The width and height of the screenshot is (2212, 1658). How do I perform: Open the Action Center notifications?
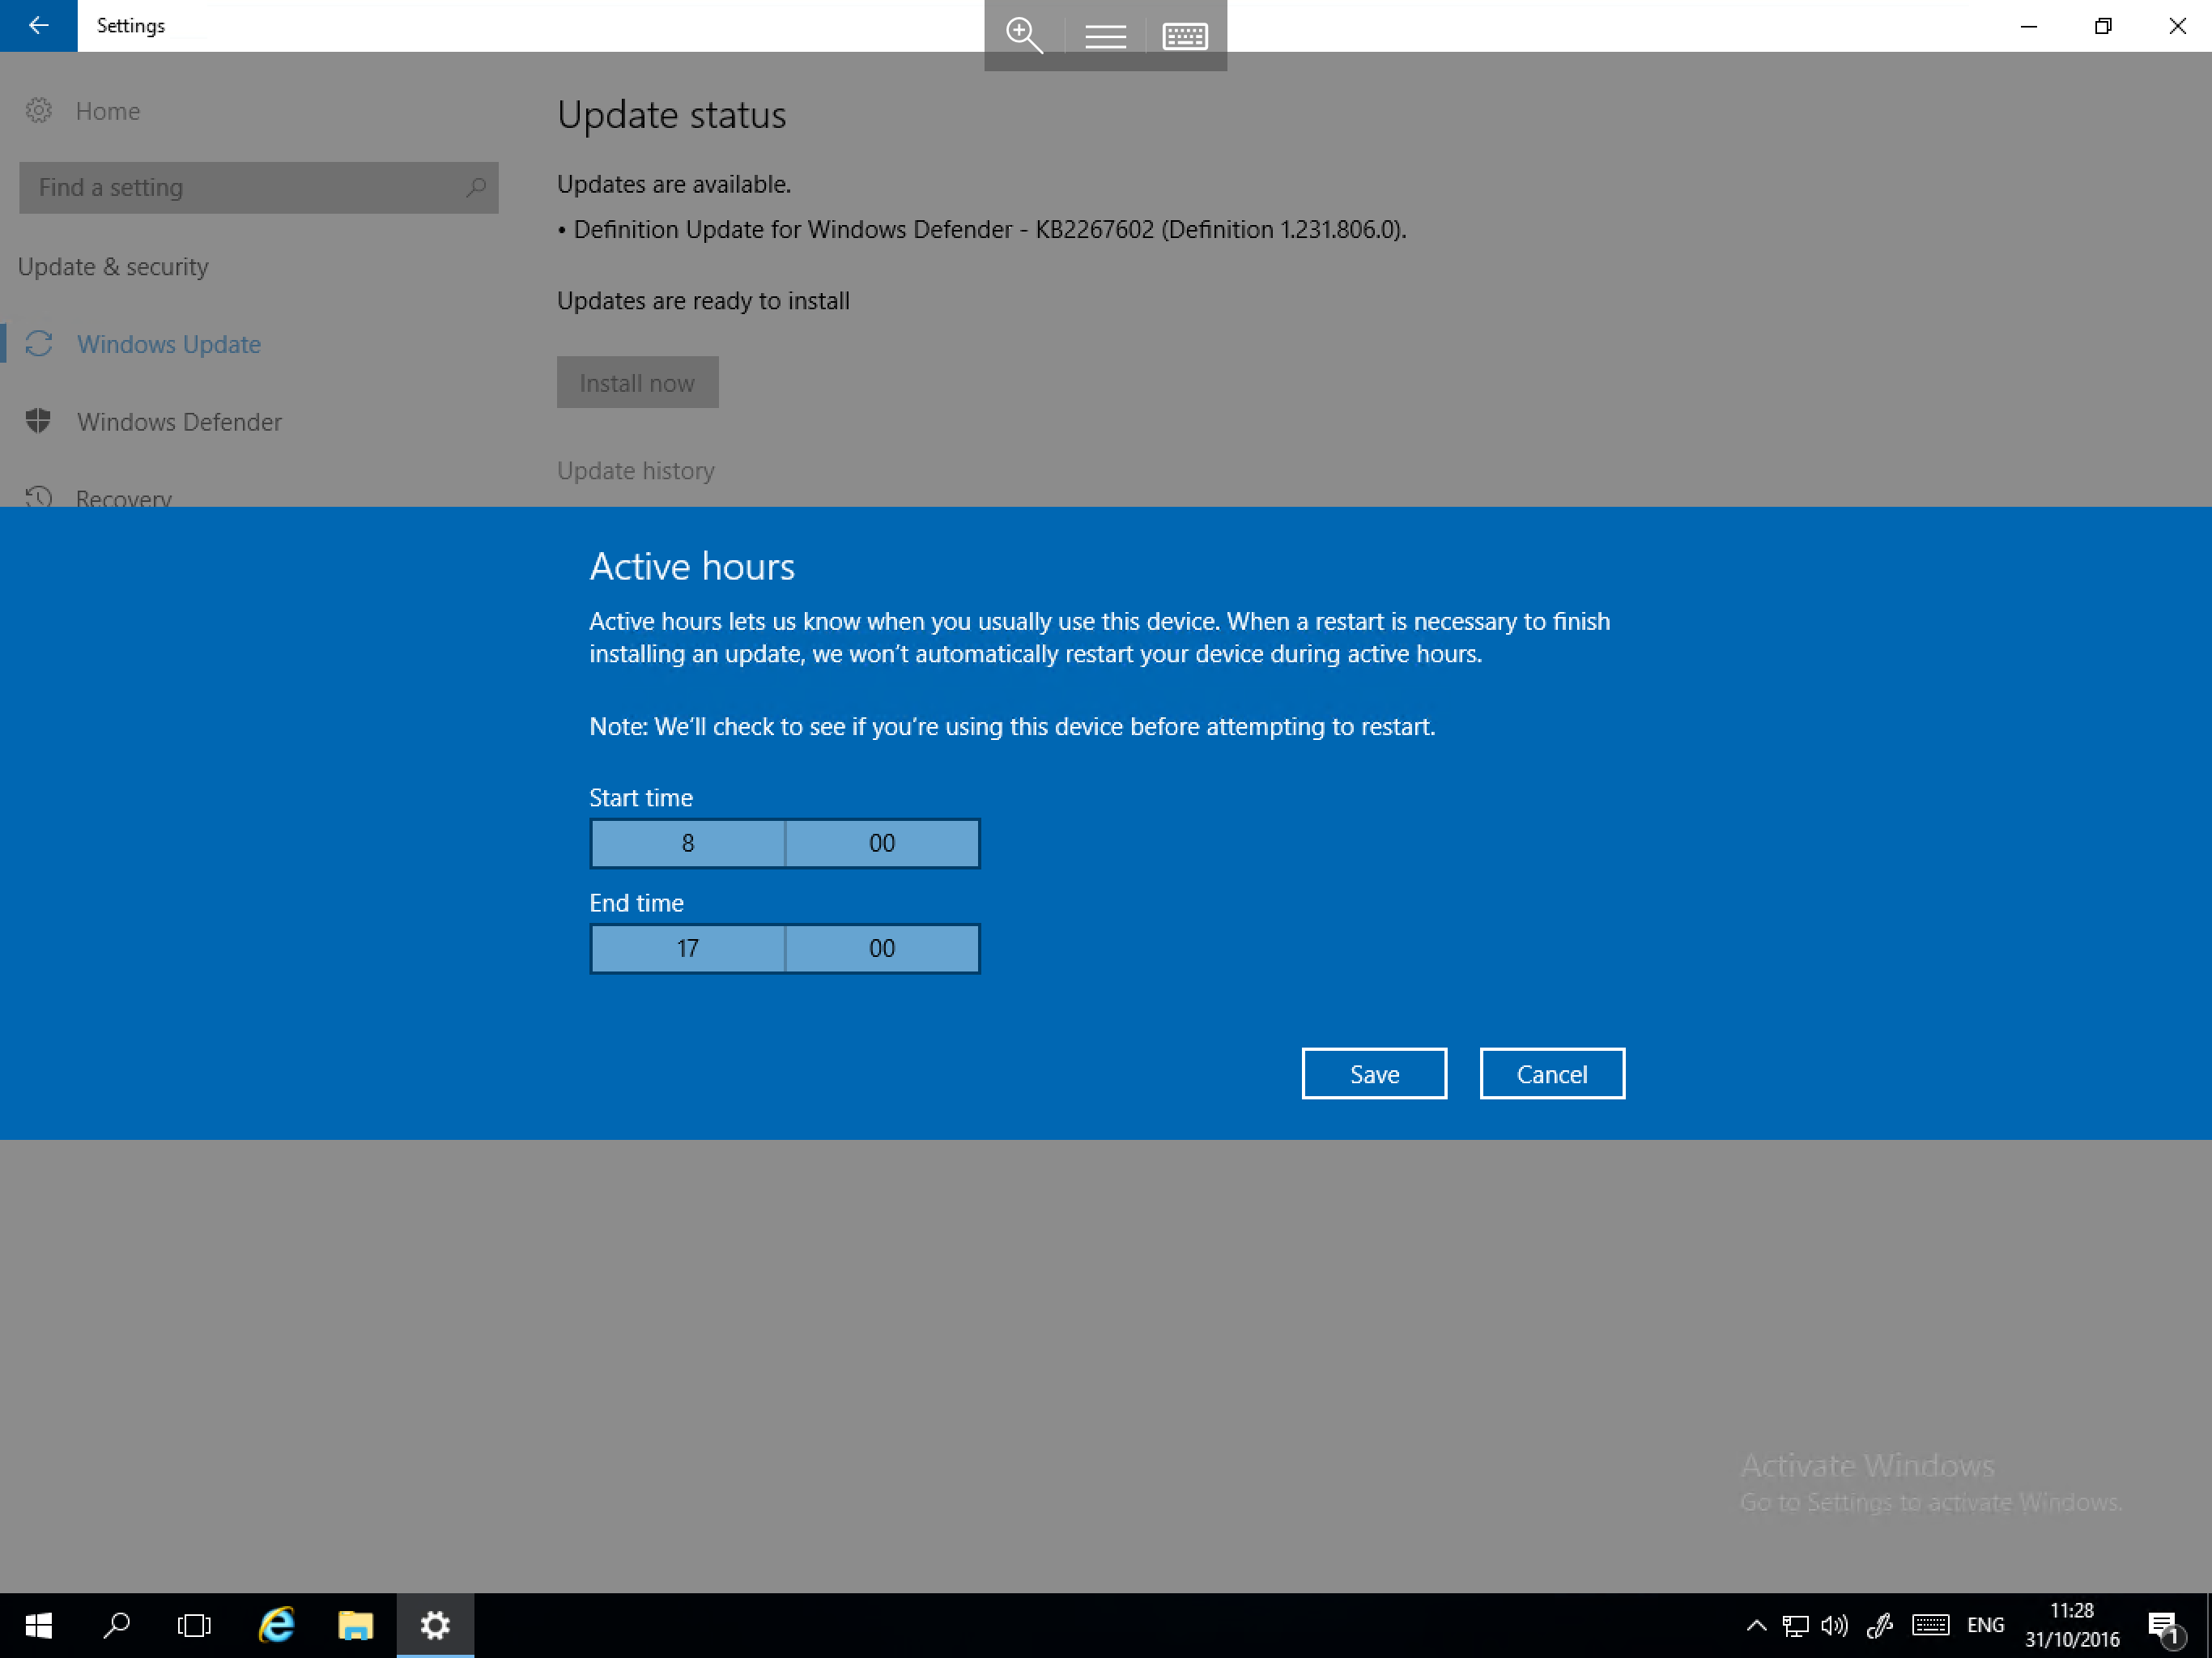click(2165, 1628)
